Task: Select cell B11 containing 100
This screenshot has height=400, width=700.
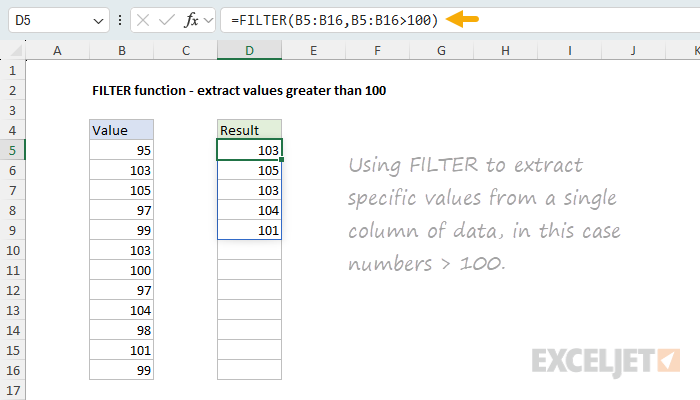Action: click(x=121, y=271)
